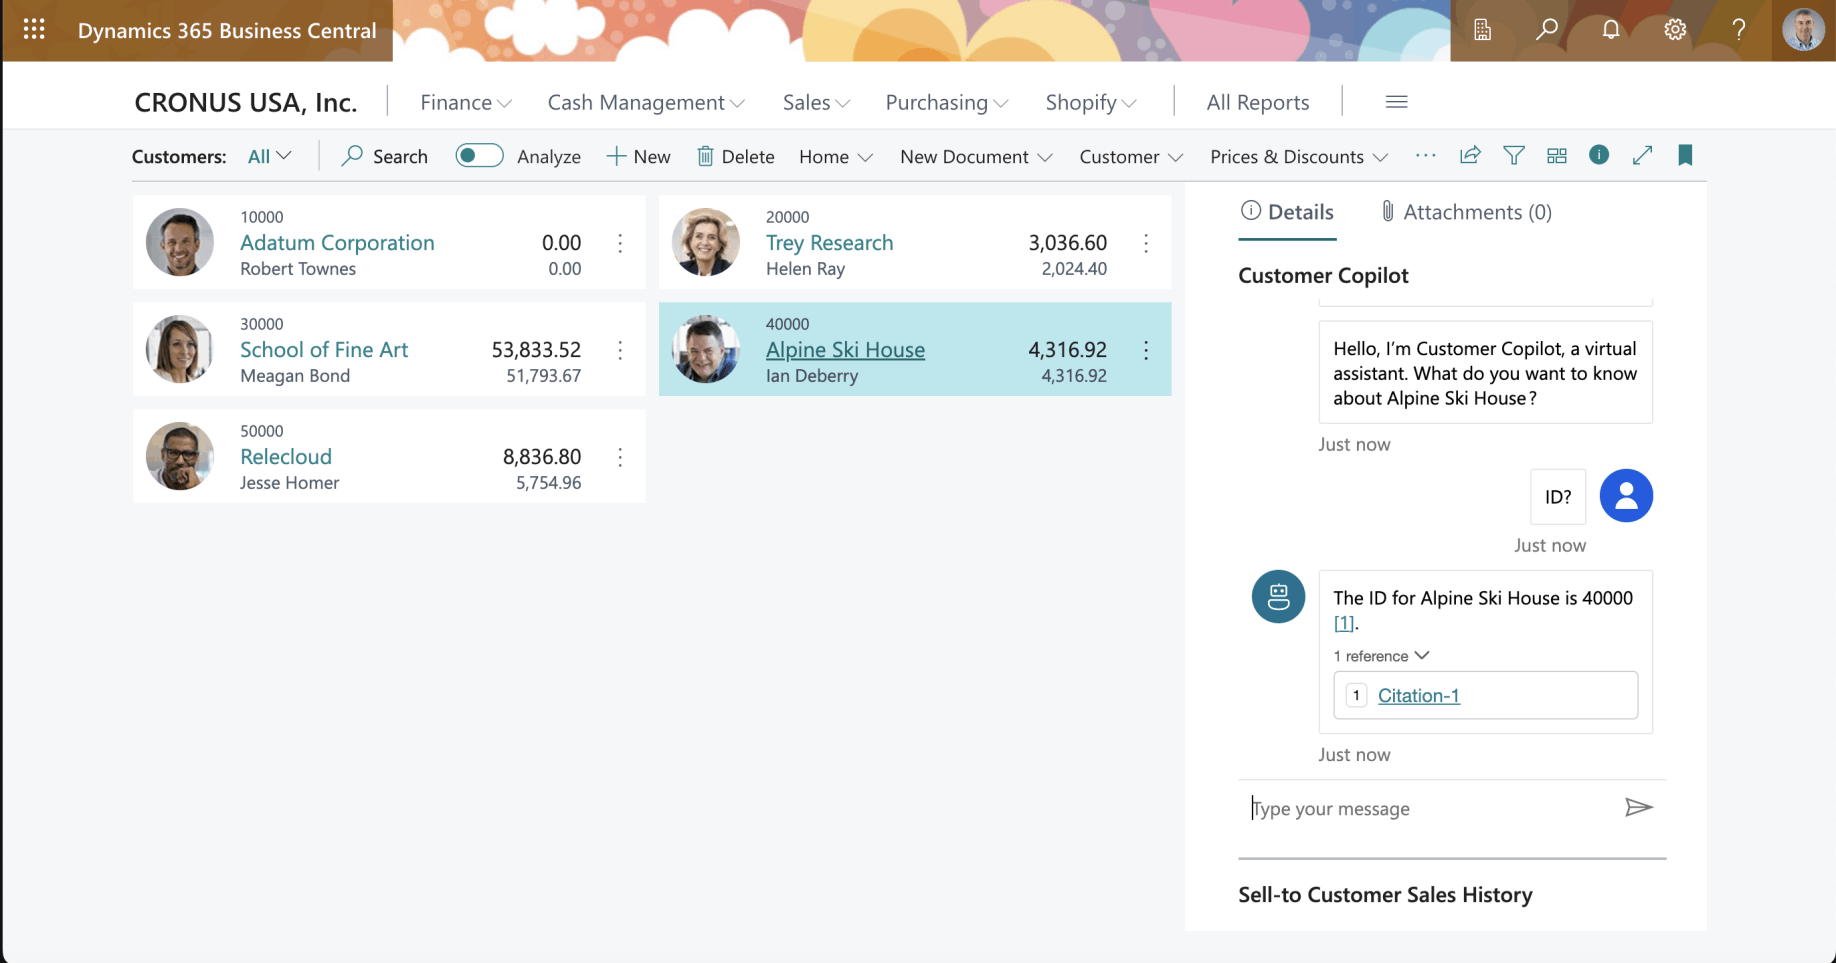Screen dimensions: 1836x963
Task: Collapse the 1 reference expander
Action: [x=1381, y=656]
